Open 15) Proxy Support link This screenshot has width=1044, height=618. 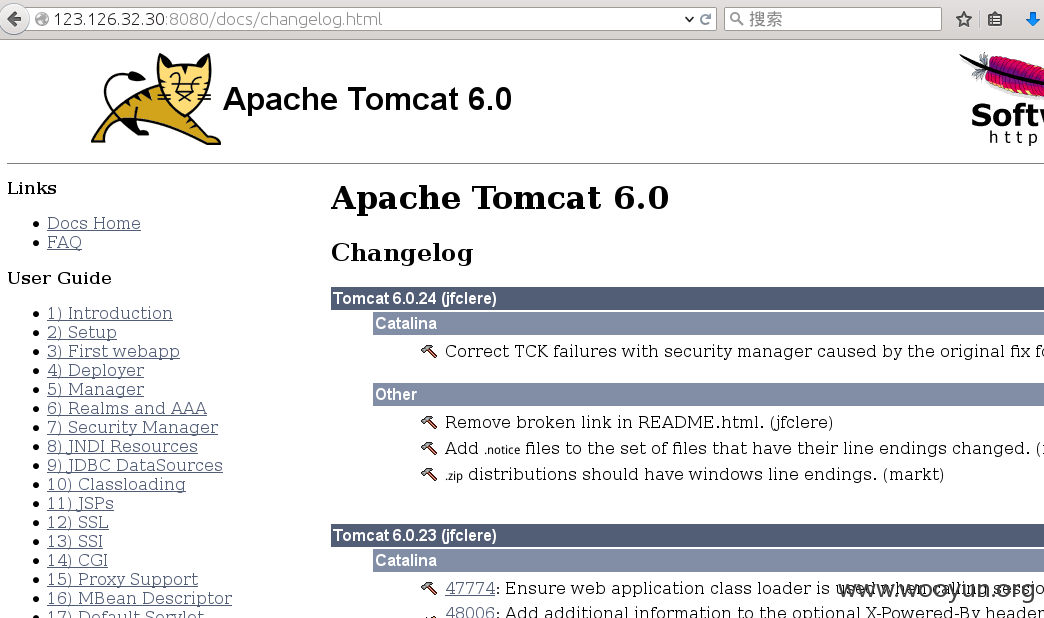(x=123, y=579)
